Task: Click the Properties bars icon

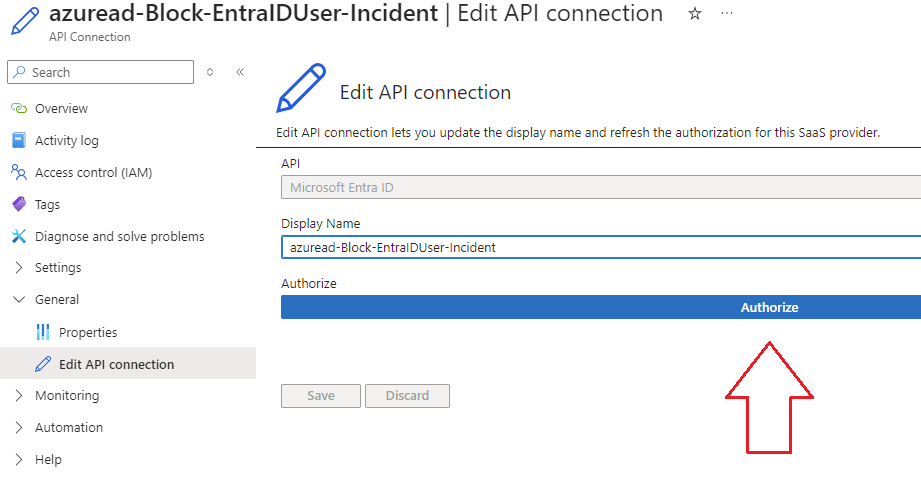Action: (x=43, y=332)
